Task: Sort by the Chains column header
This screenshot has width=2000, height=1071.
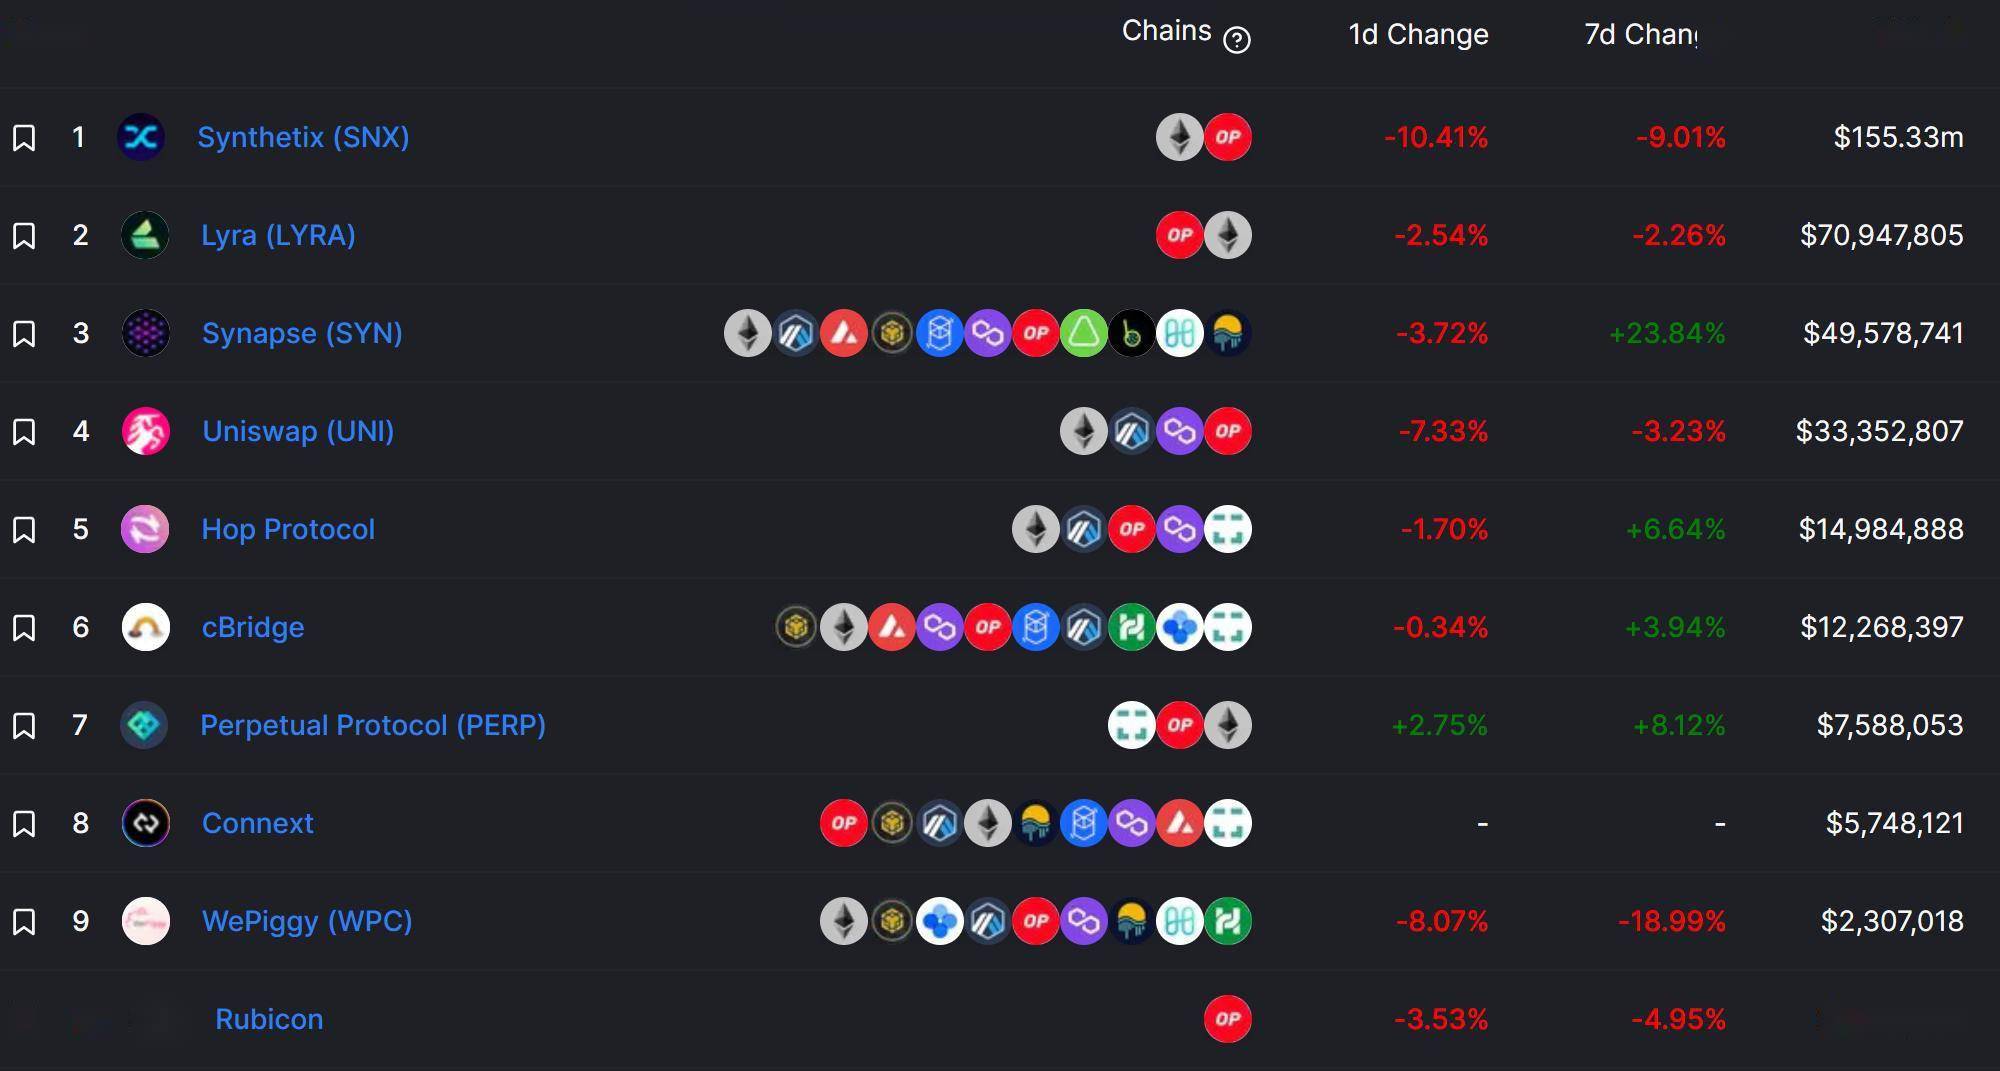Action: (x=1166, y=31)
